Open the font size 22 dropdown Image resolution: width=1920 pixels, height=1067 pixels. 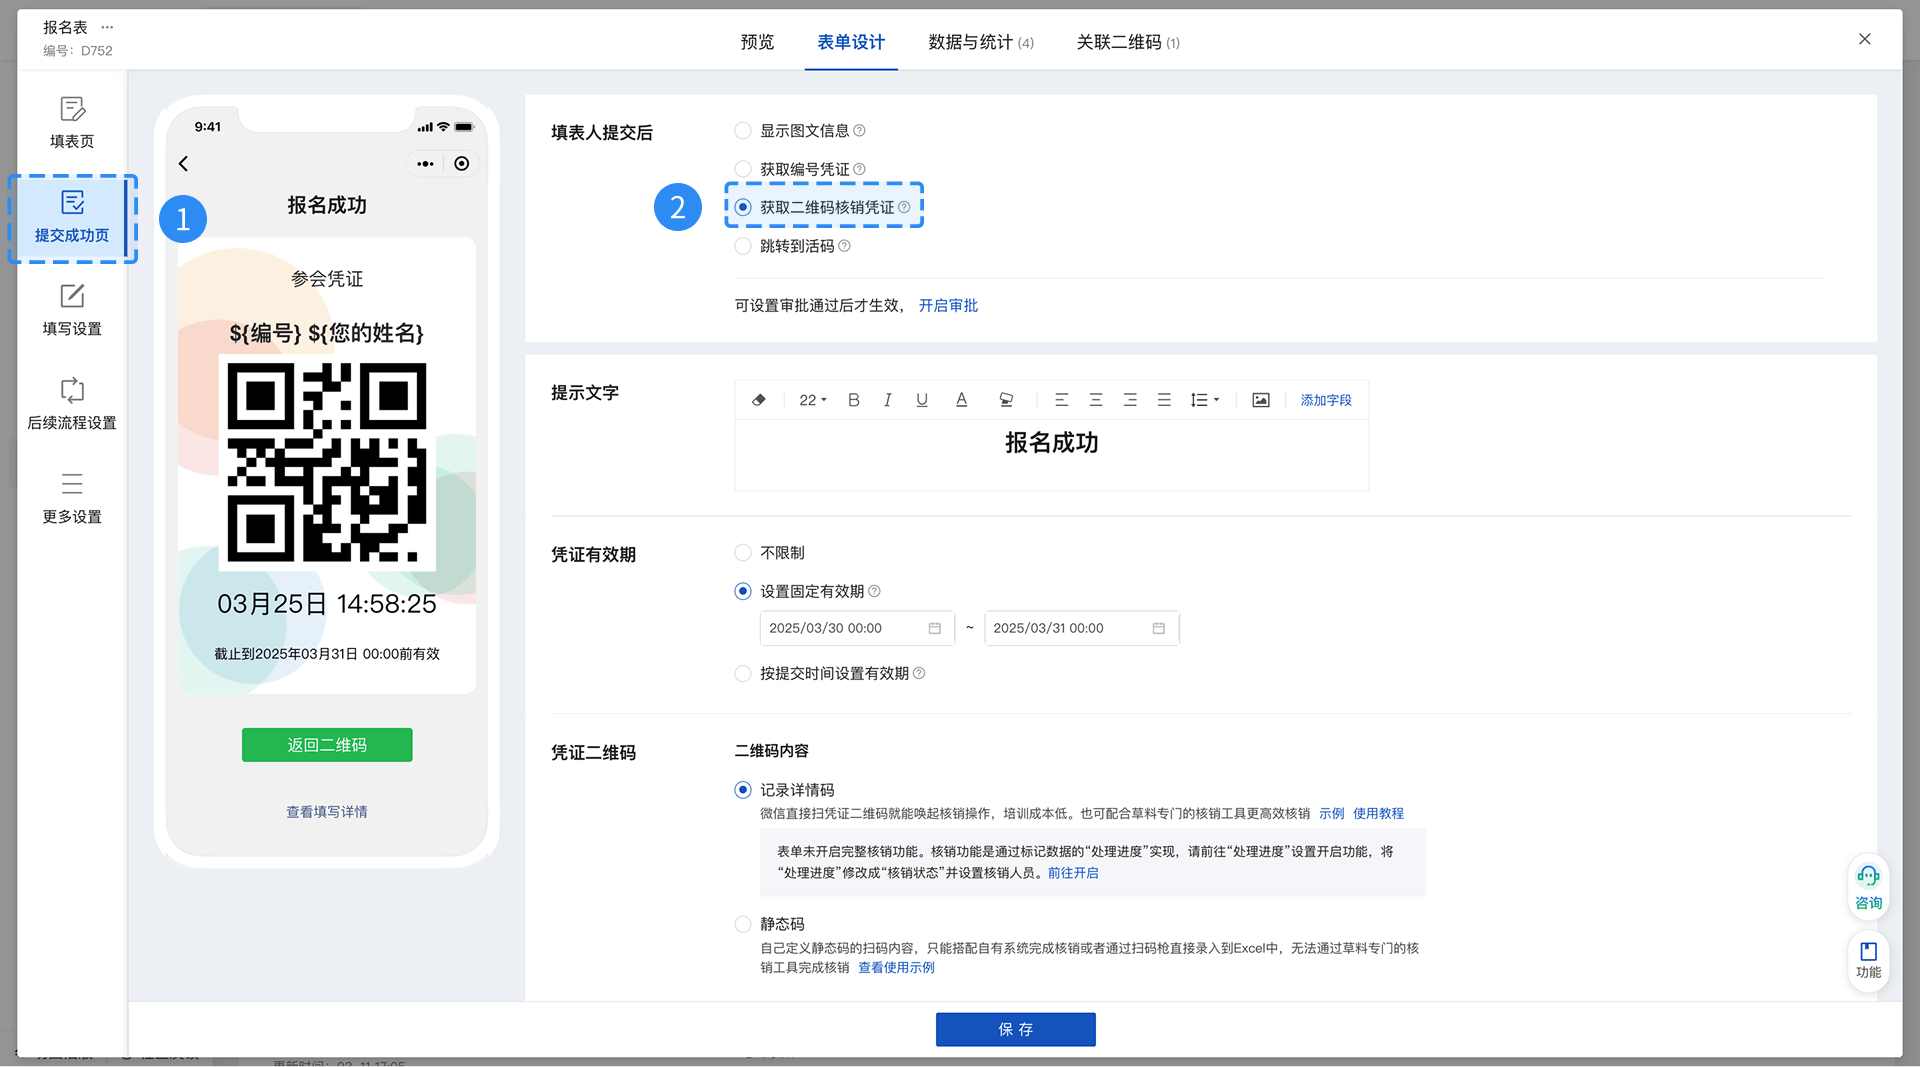coord(812,400)
